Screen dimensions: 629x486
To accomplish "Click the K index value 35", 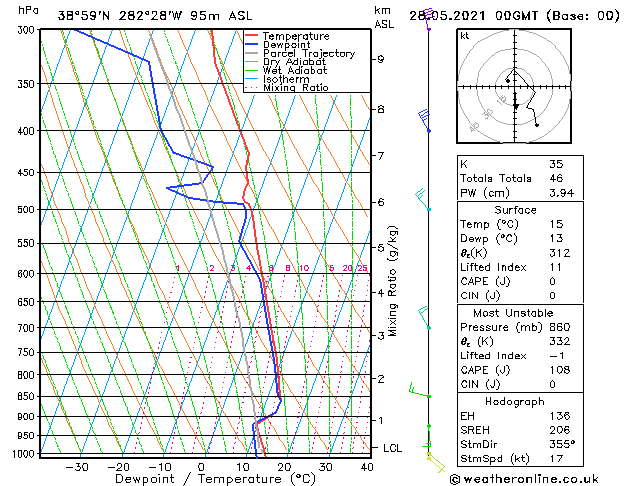I will tap(556, 164).
